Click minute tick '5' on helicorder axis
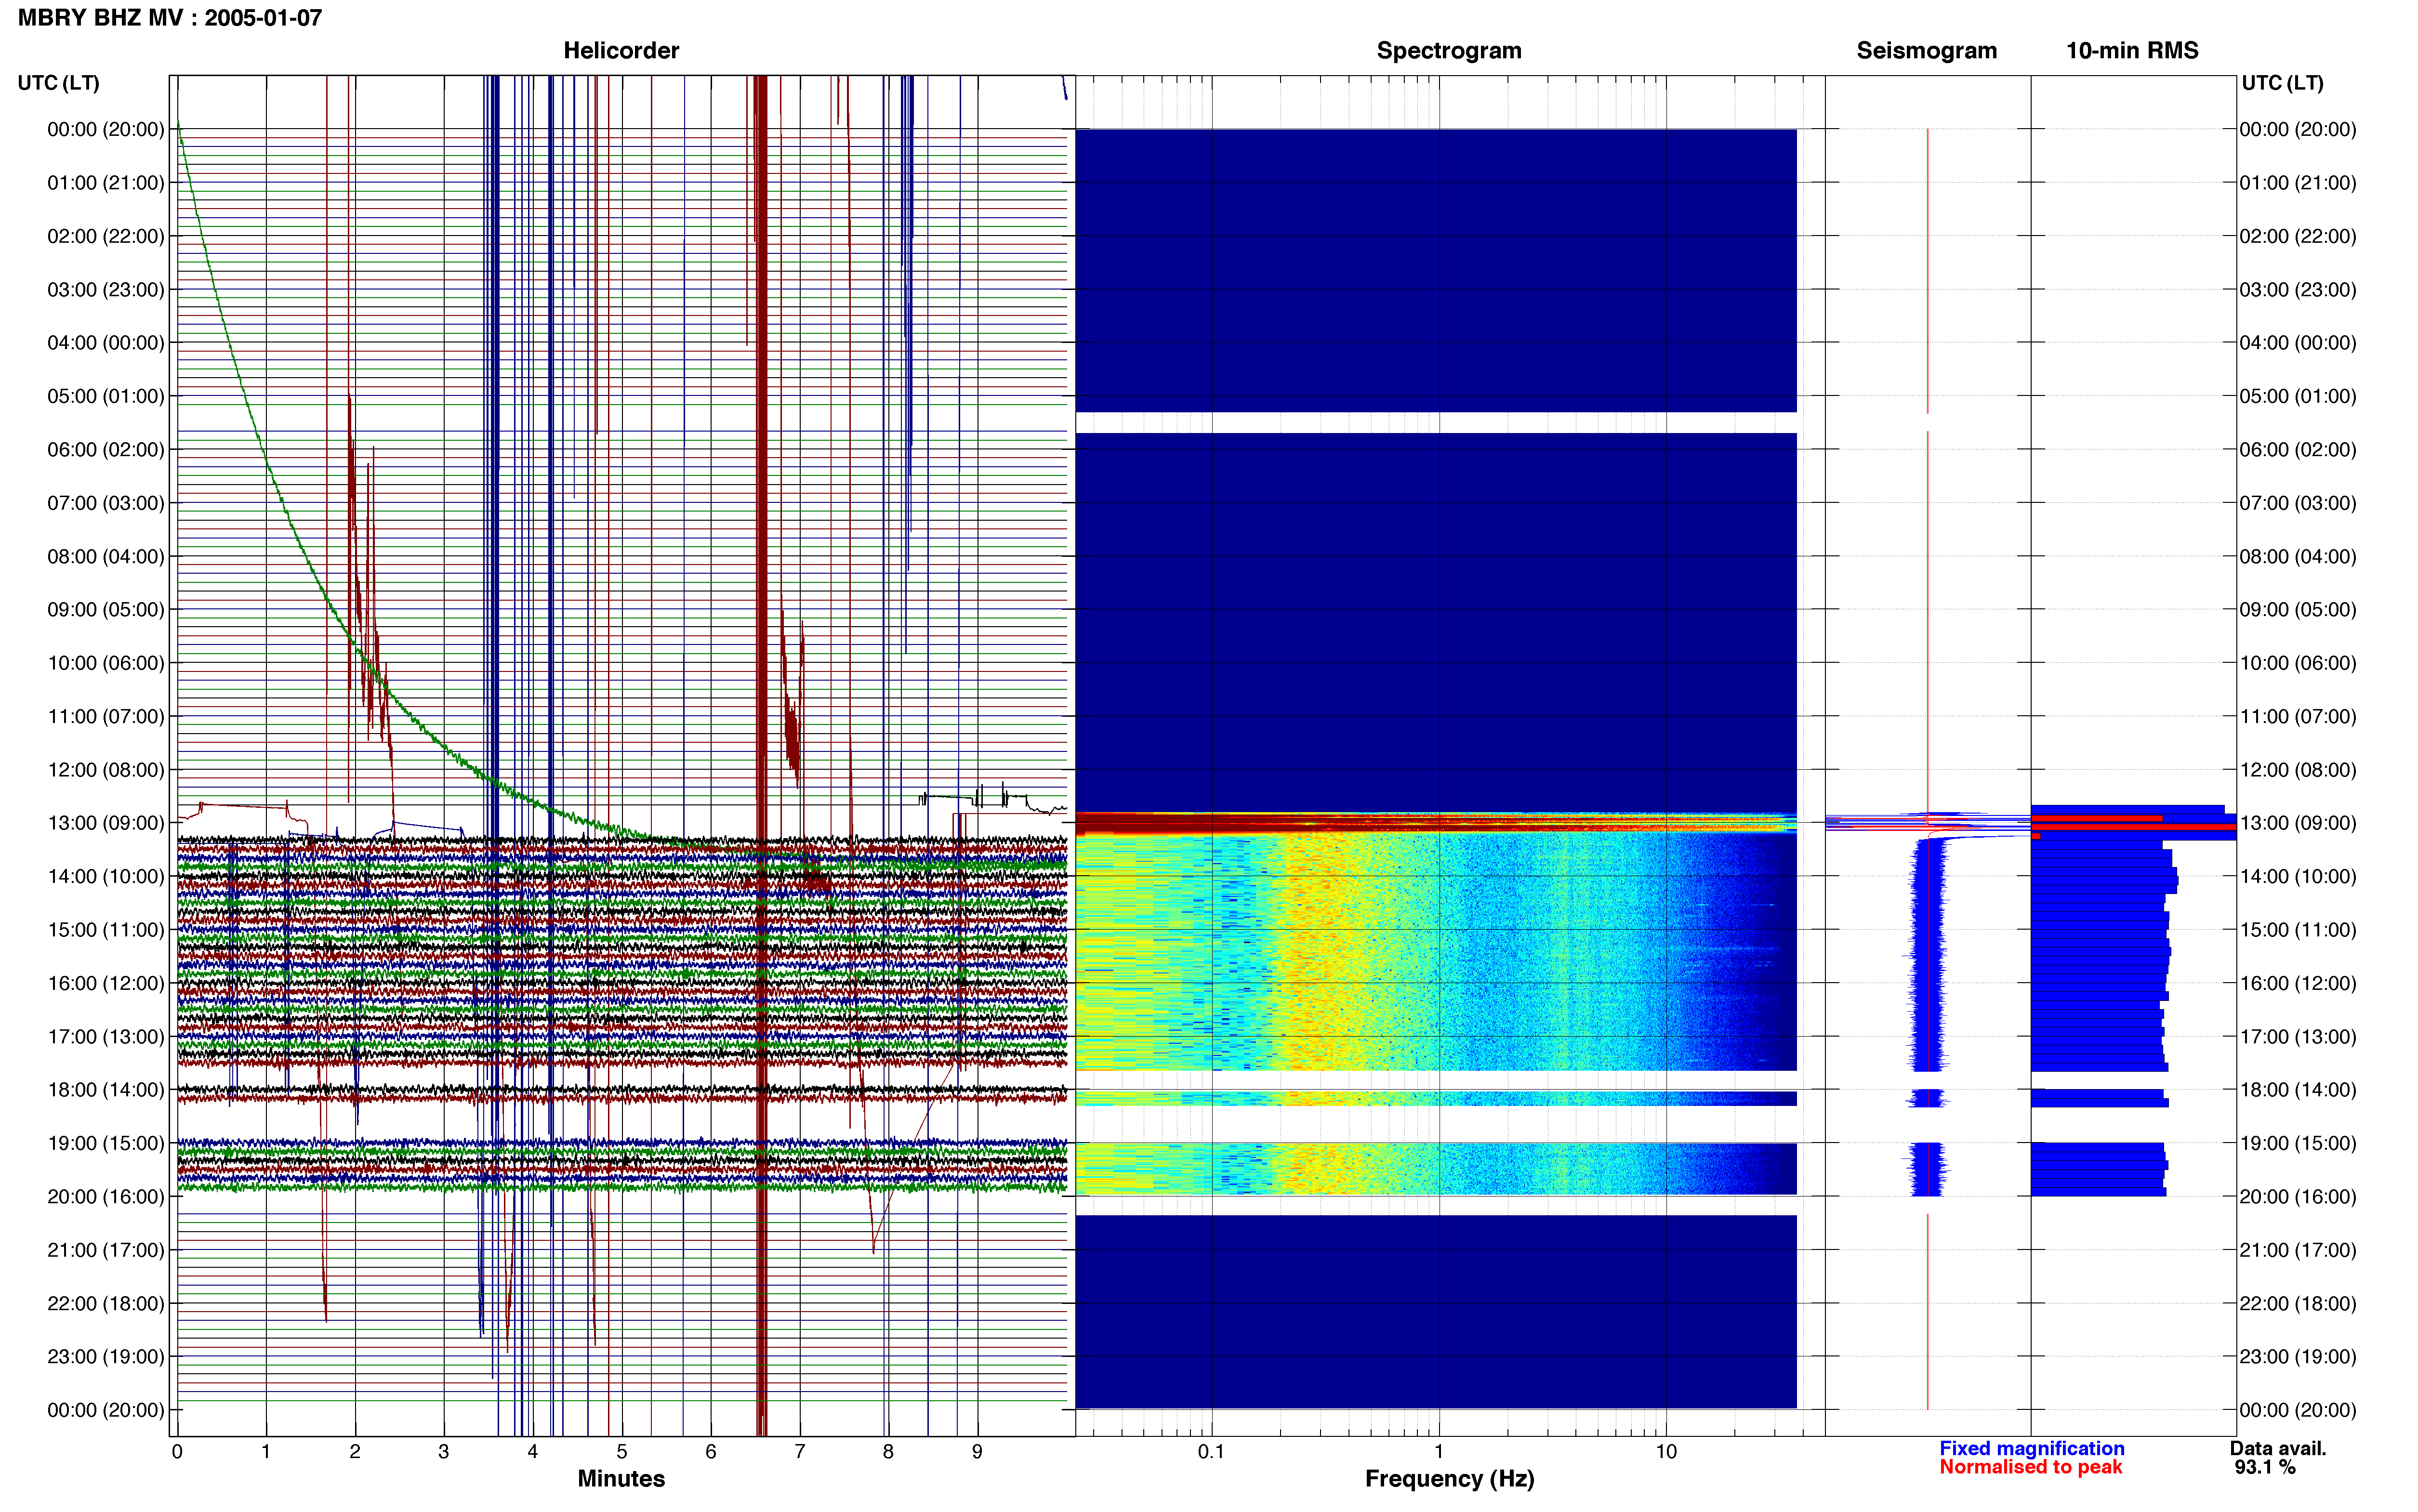 621,1451
